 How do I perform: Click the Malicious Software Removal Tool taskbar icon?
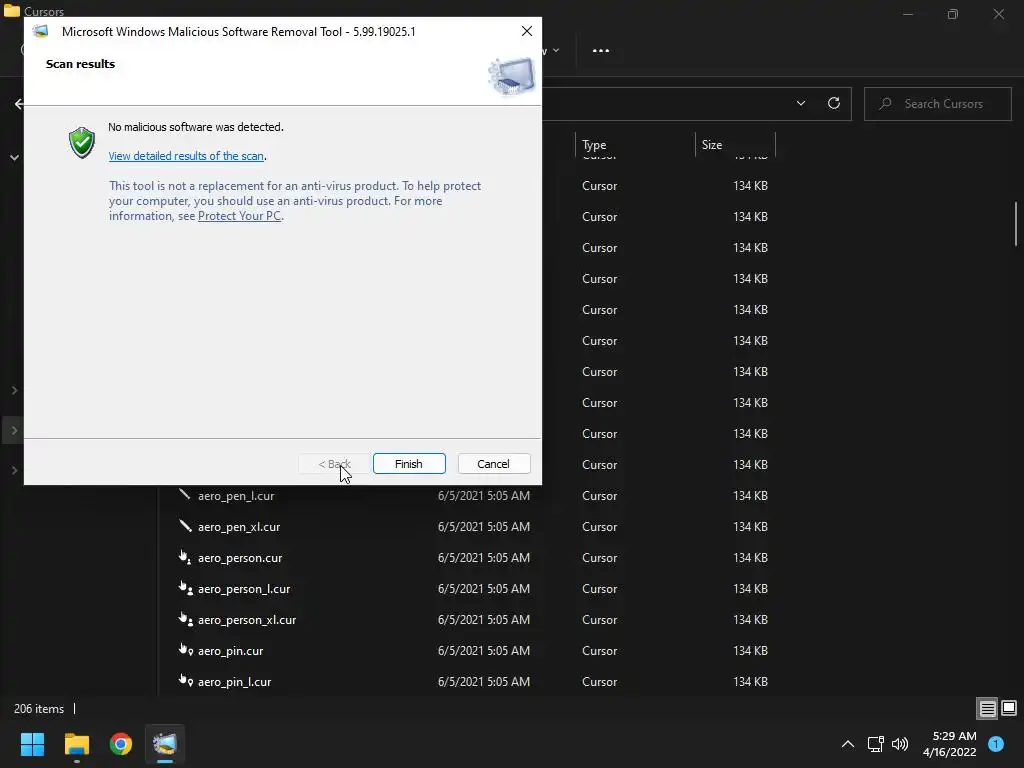click(x=165, y=744)
